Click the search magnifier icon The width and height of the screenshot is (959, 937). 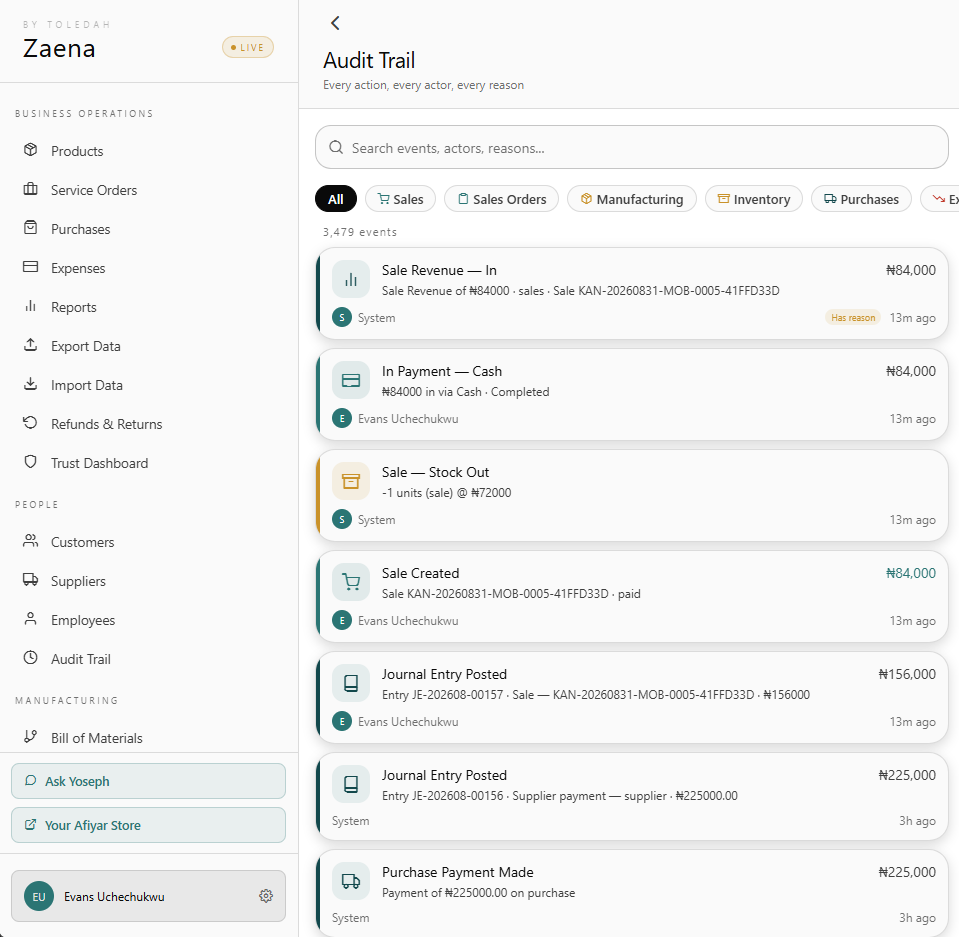click(x=336, y=147)
